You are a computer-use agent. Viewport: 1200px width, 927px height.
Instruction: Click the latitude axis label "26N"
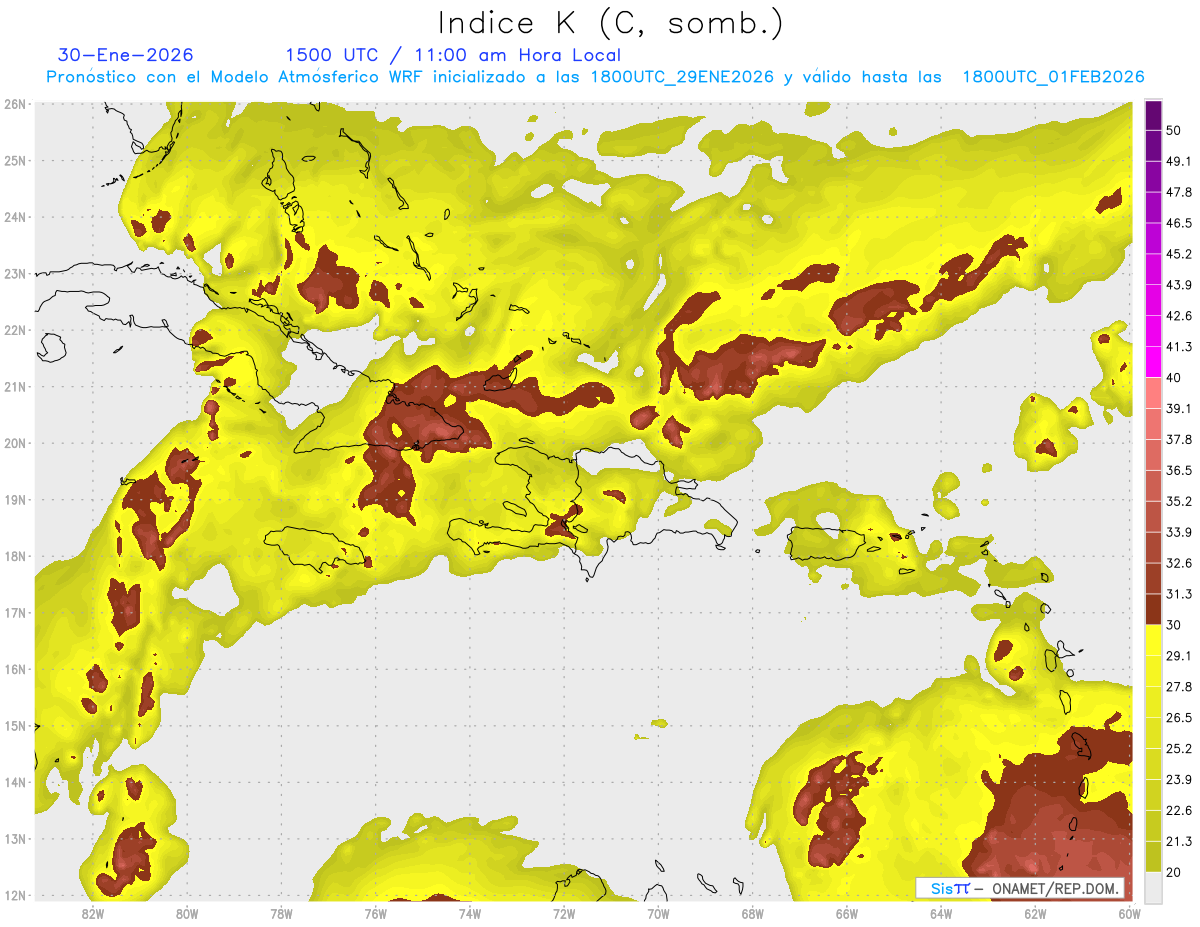tap(15, 104)
